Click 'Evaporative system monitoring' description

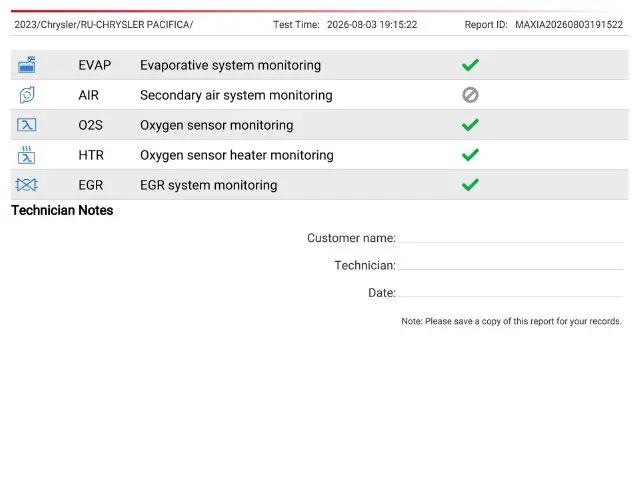231,65
